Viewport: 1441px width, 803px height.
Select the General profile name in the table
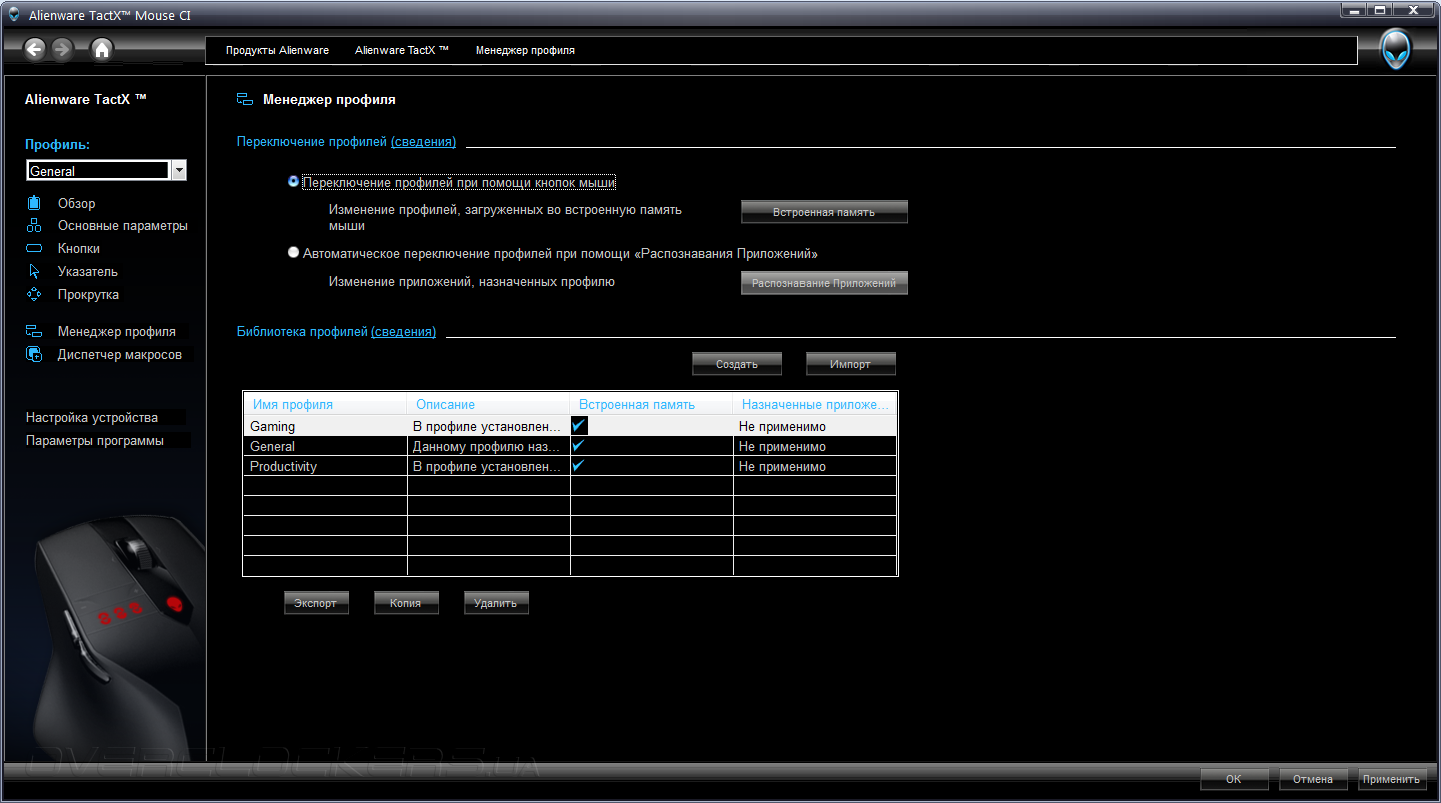326,446
